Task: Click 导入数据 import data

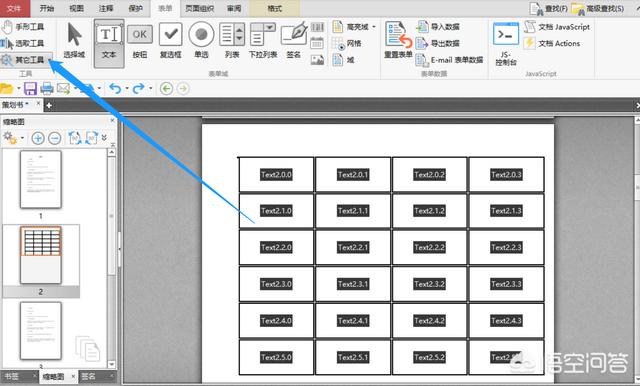Action: tap(438, 27)
